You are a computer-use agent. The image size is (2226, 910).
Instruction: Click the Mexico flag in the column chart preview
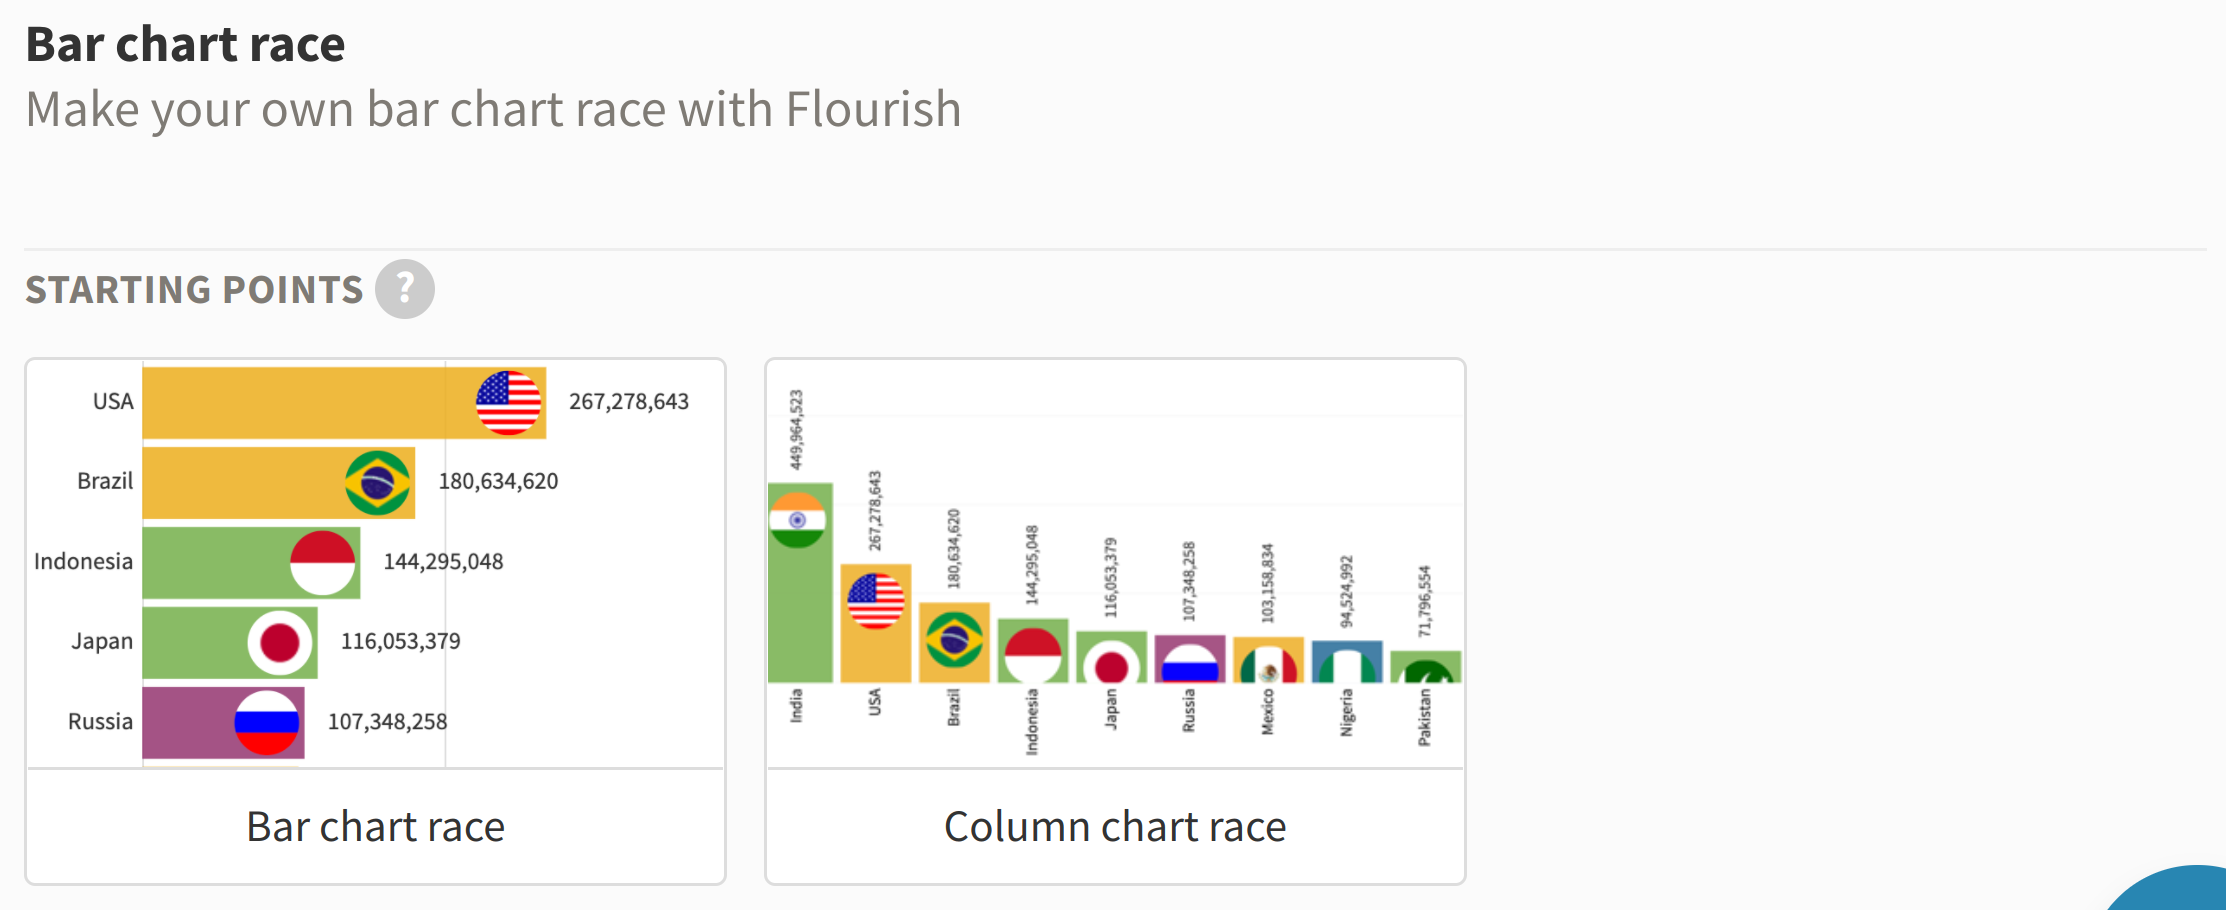pyautogui.click(x=1268, y=667)
